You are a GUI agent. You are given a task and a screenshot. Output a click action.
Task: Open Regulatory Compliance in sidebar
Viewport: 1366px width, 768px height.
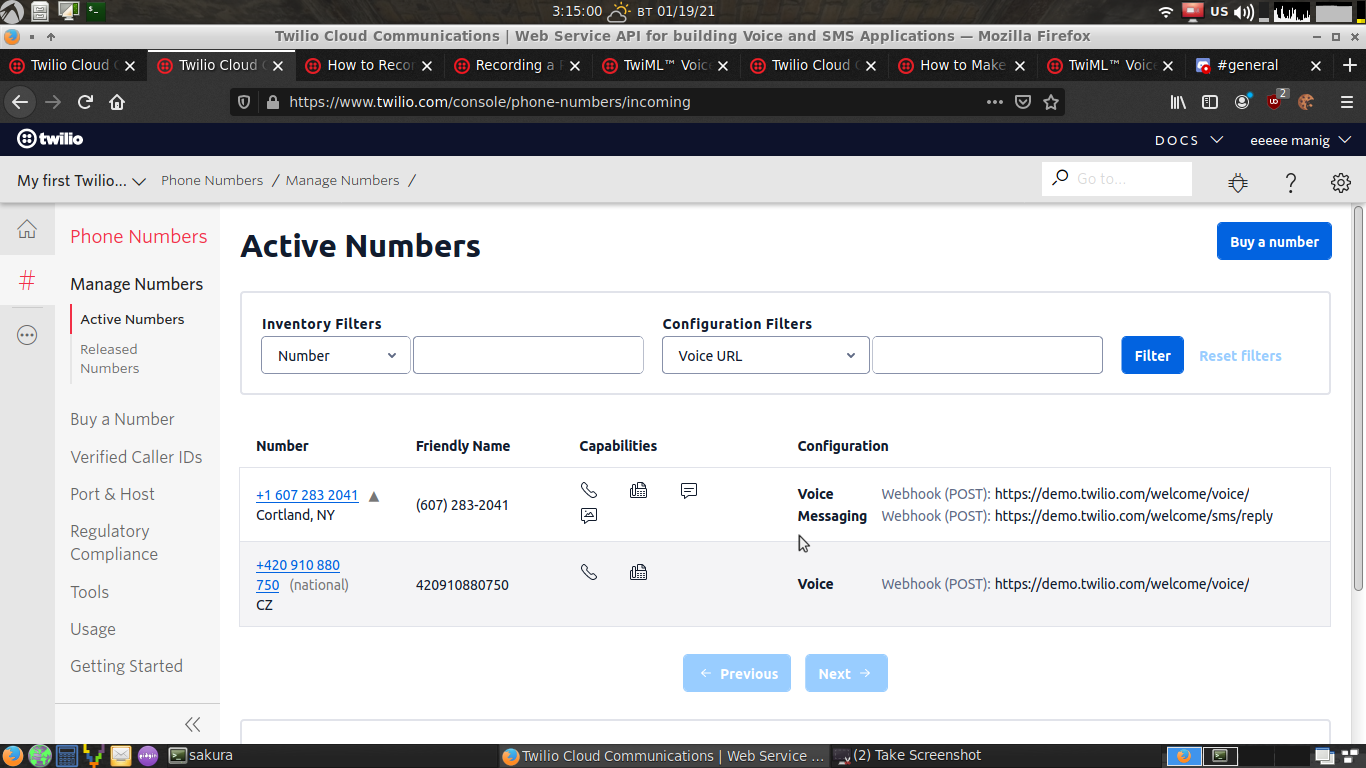pyautogui.click(x=114, y=543)
